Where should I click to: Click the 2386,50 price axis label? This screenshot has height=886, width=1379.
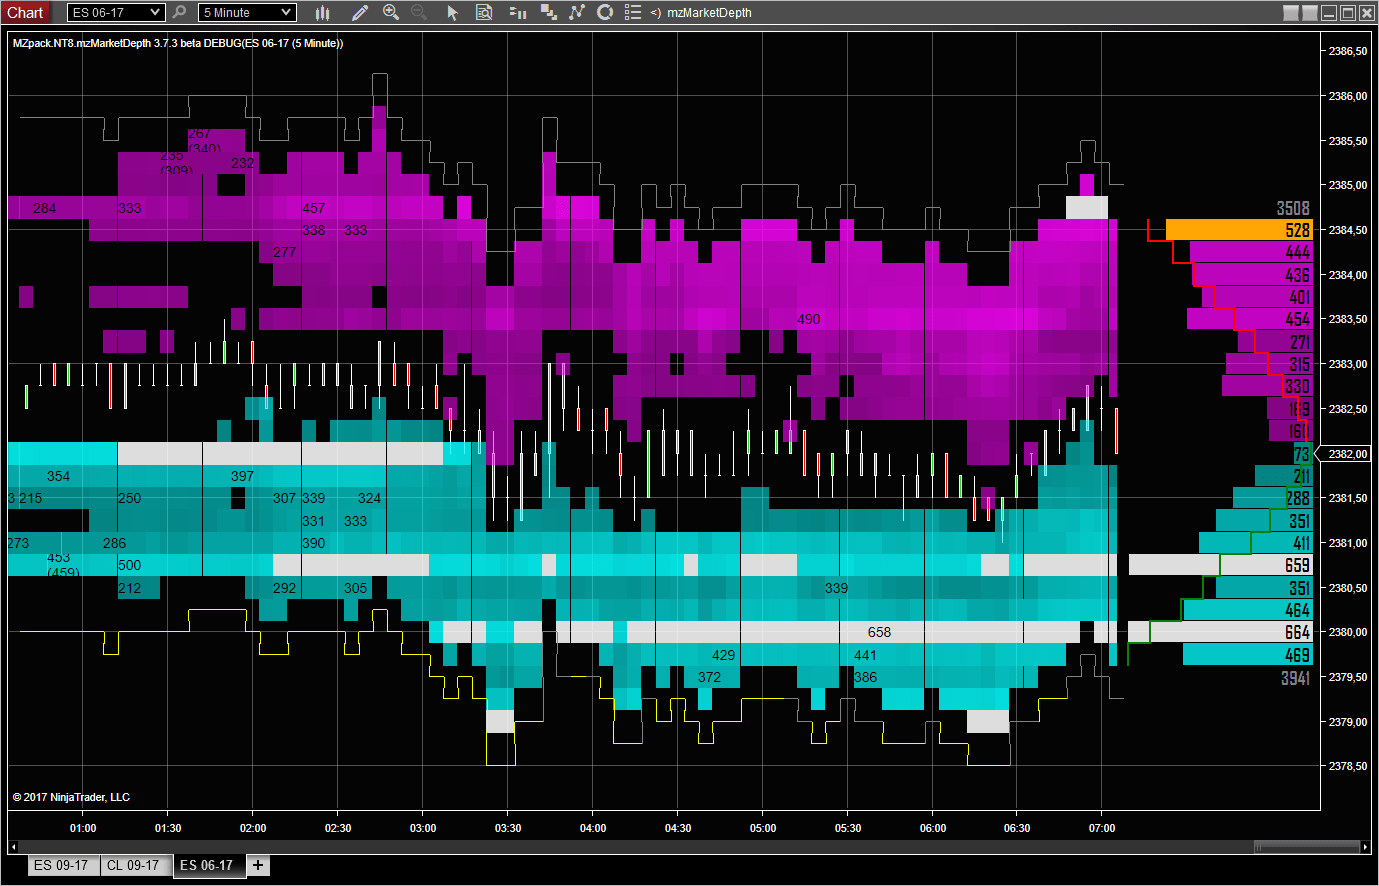point(1348,51)
